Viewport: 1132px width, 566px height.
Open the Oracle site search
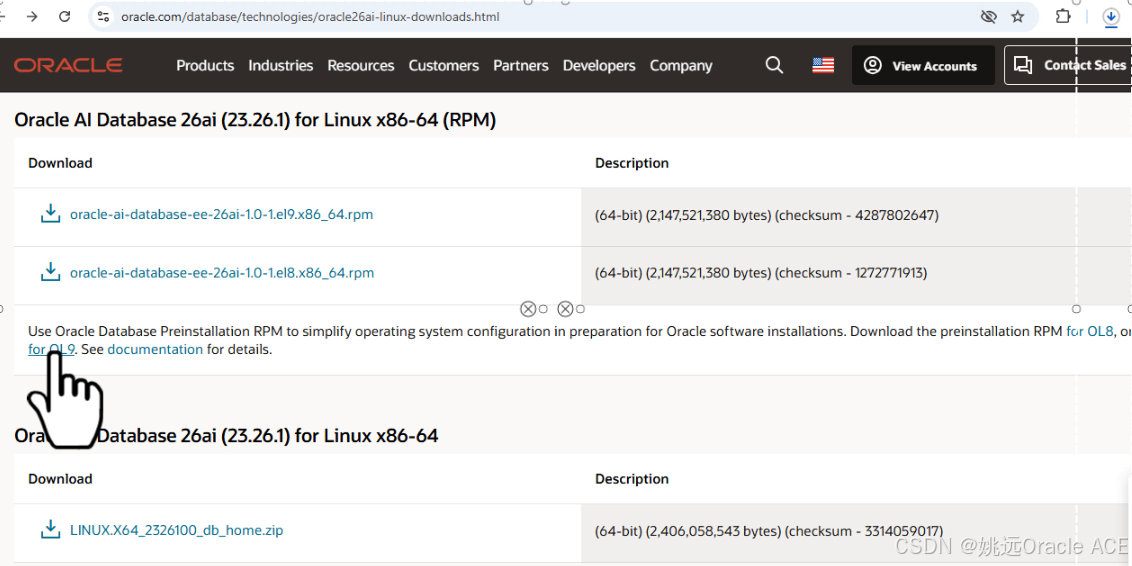774,65
